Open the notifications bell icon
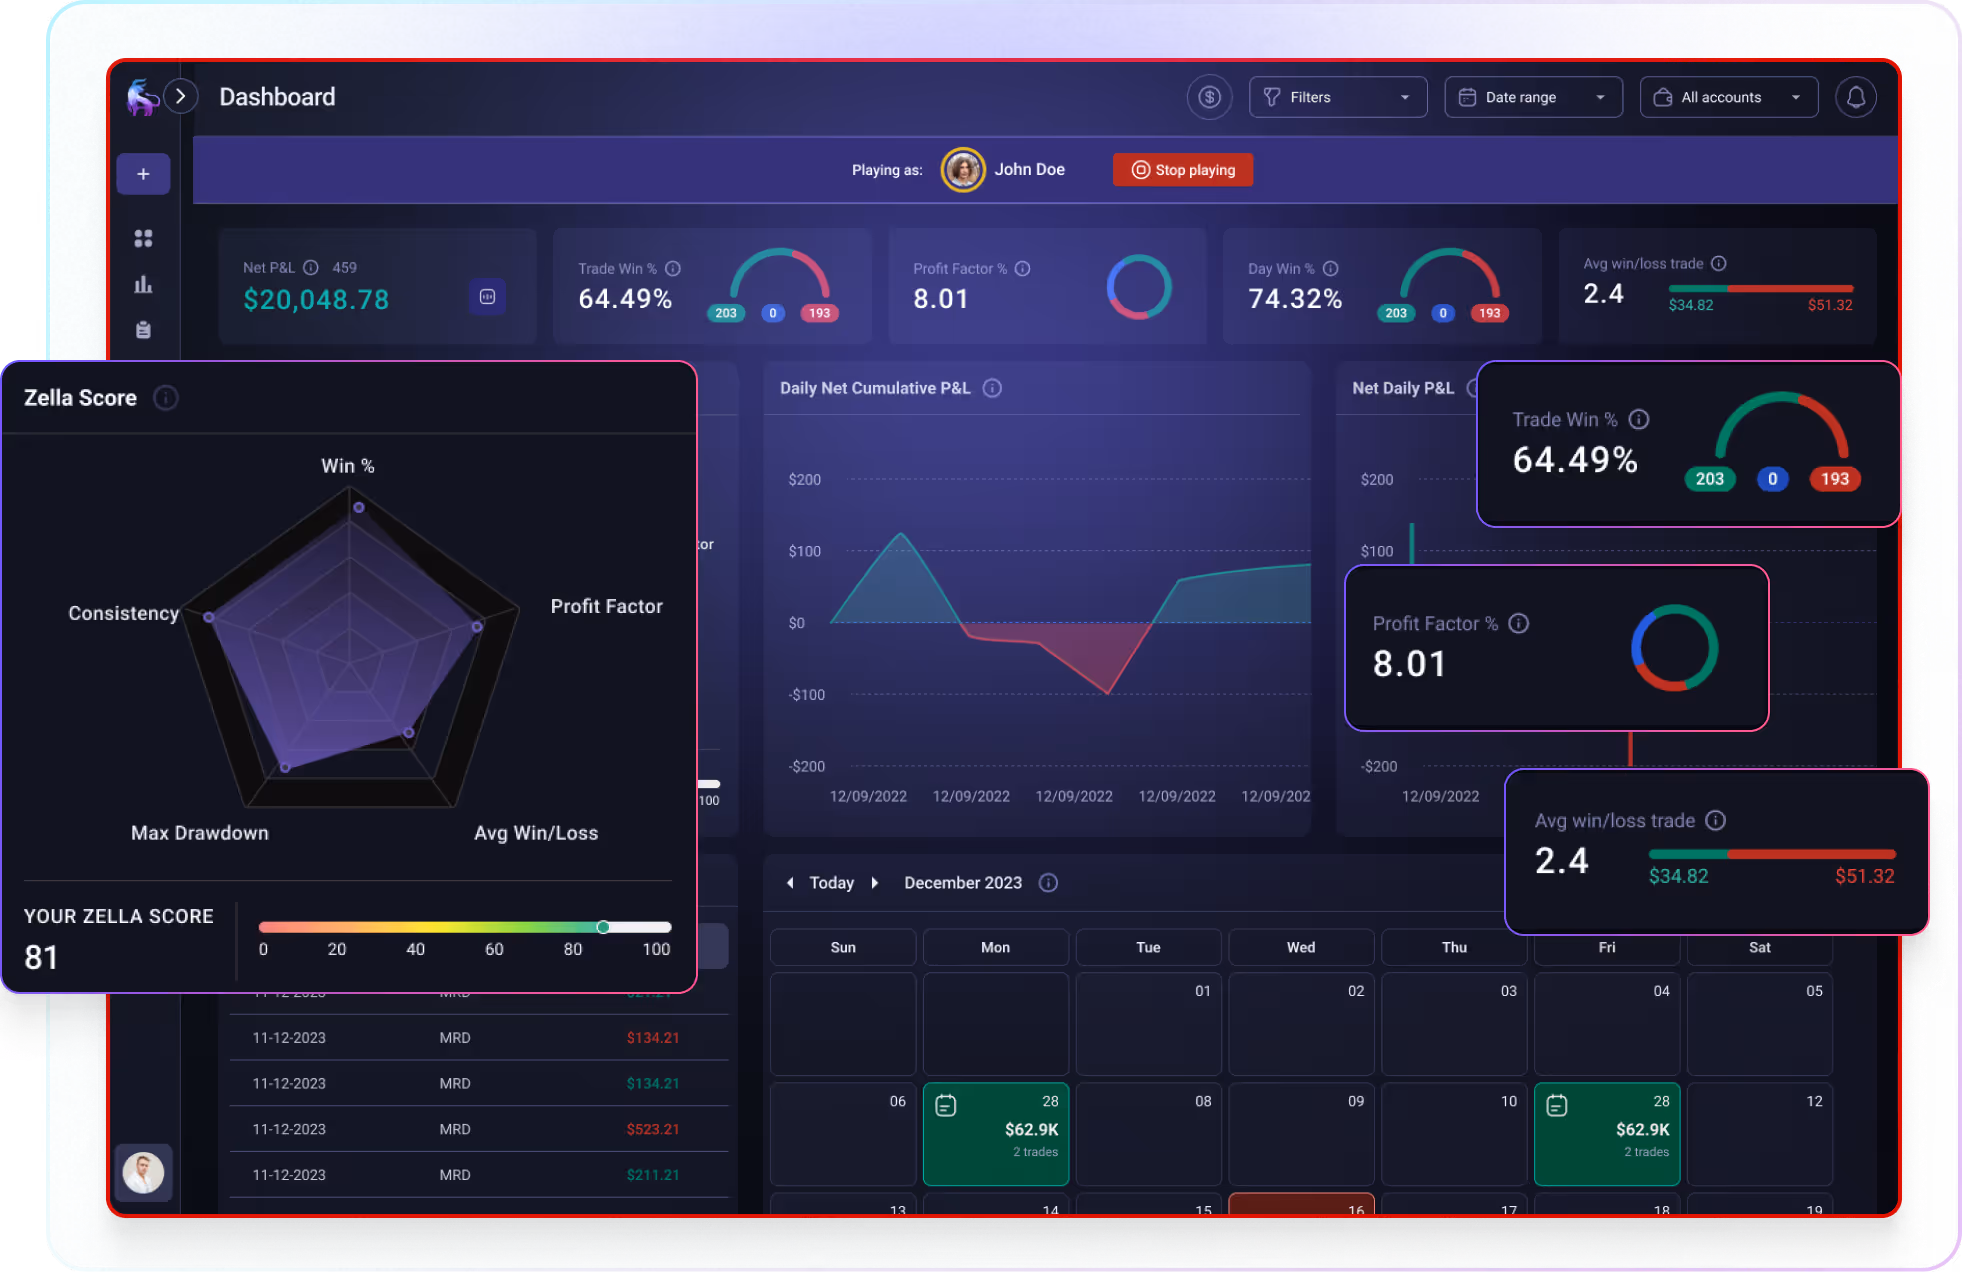Viewport: 1962px width, 1272px height. click(1855, 97)
